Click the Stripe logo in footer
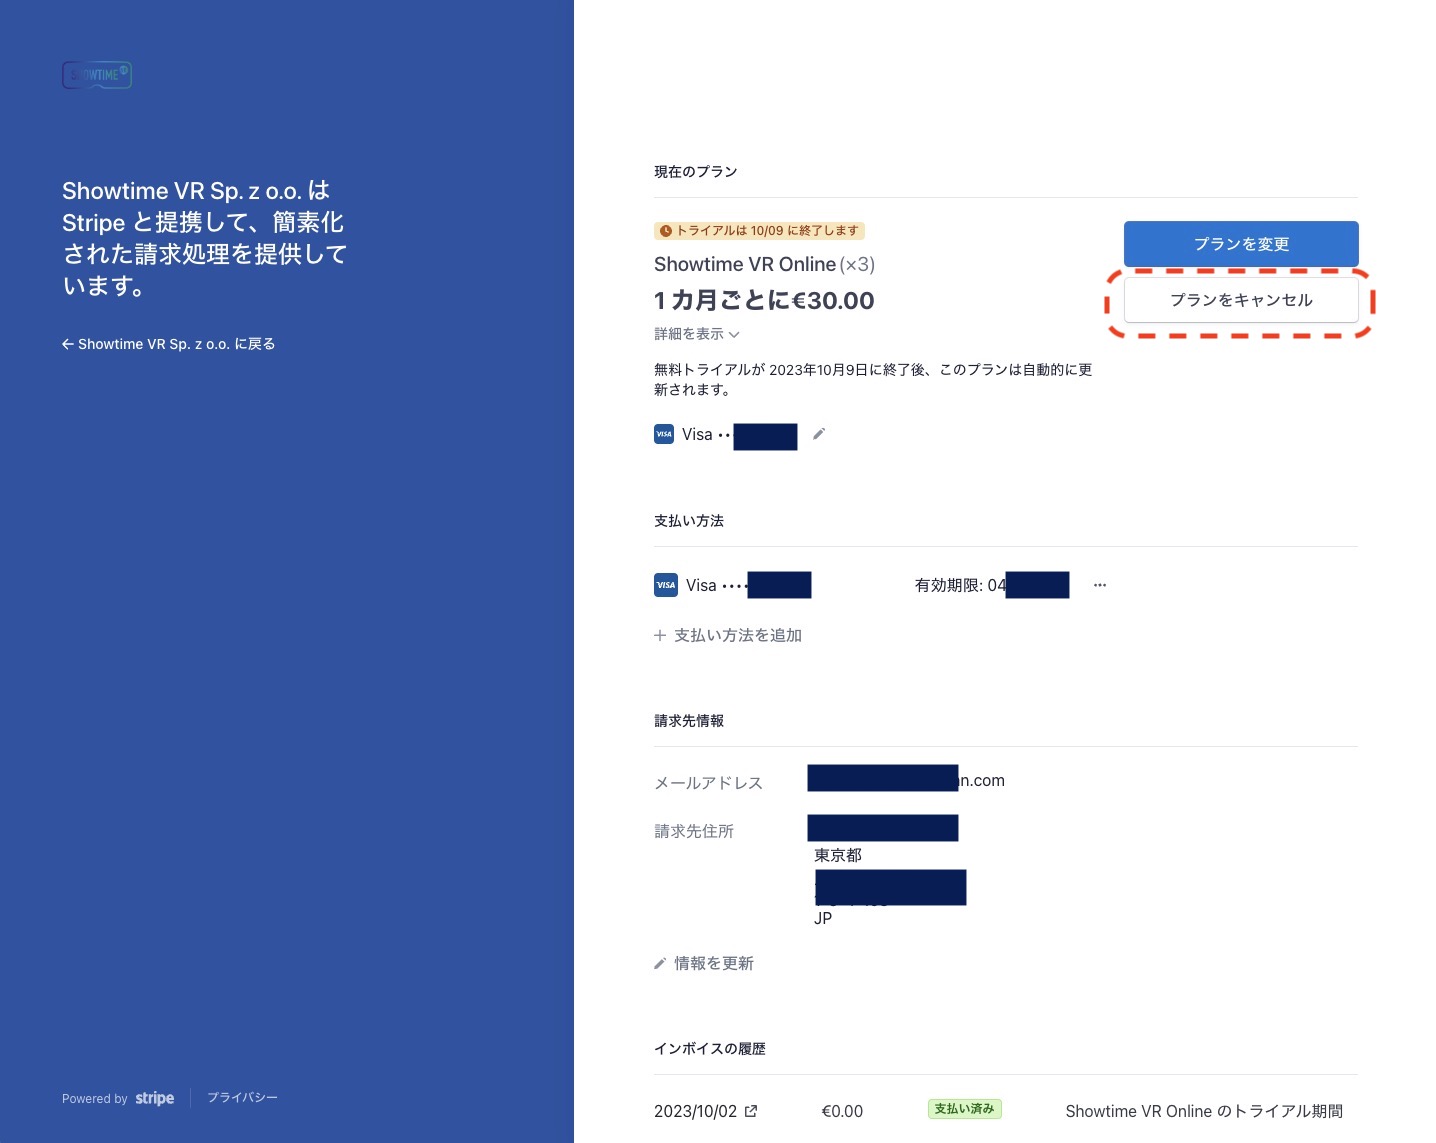 point(154,1098)
